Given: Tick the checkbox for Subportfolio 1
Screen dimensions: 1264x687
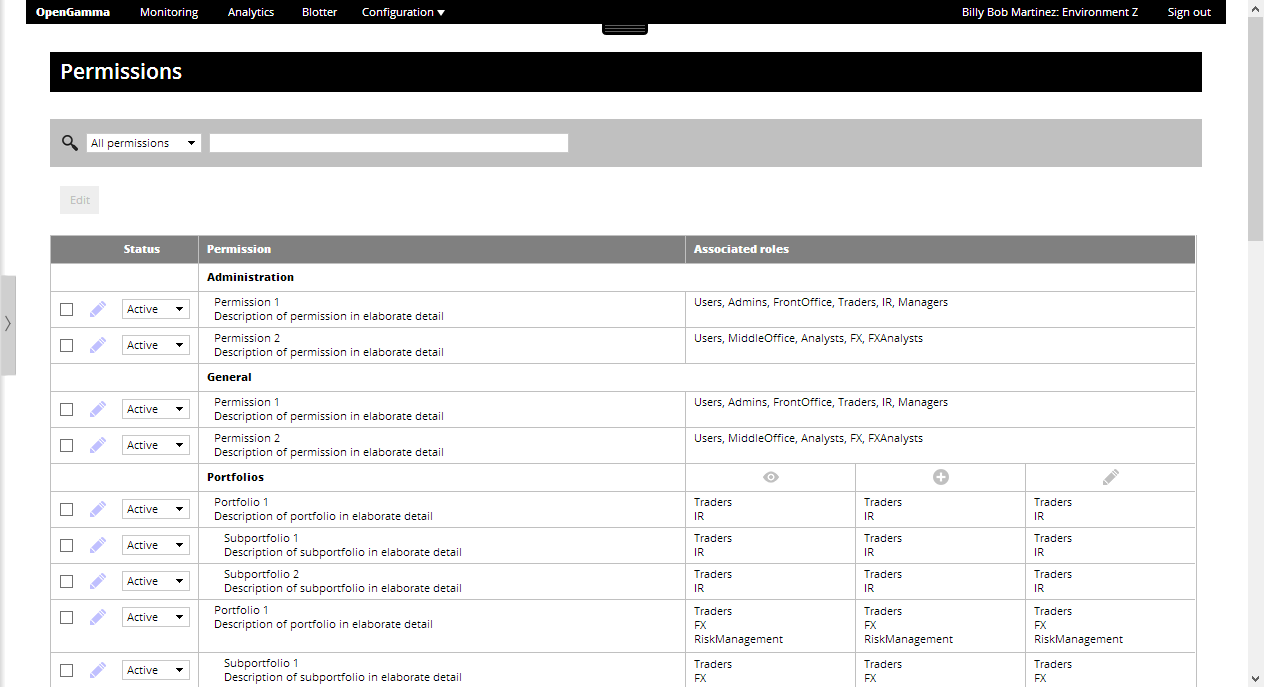Looking at the screenshot, I should (66, 545).
